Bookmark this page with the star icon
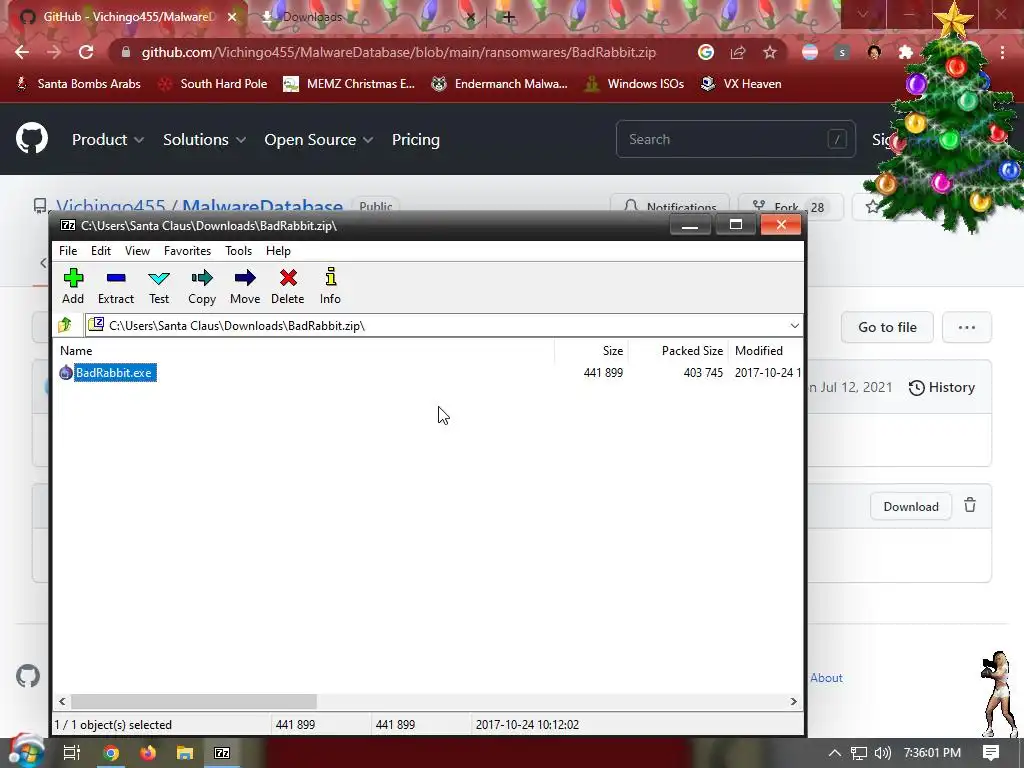This screenshot has width=1024, height=768. pos(770,52)
